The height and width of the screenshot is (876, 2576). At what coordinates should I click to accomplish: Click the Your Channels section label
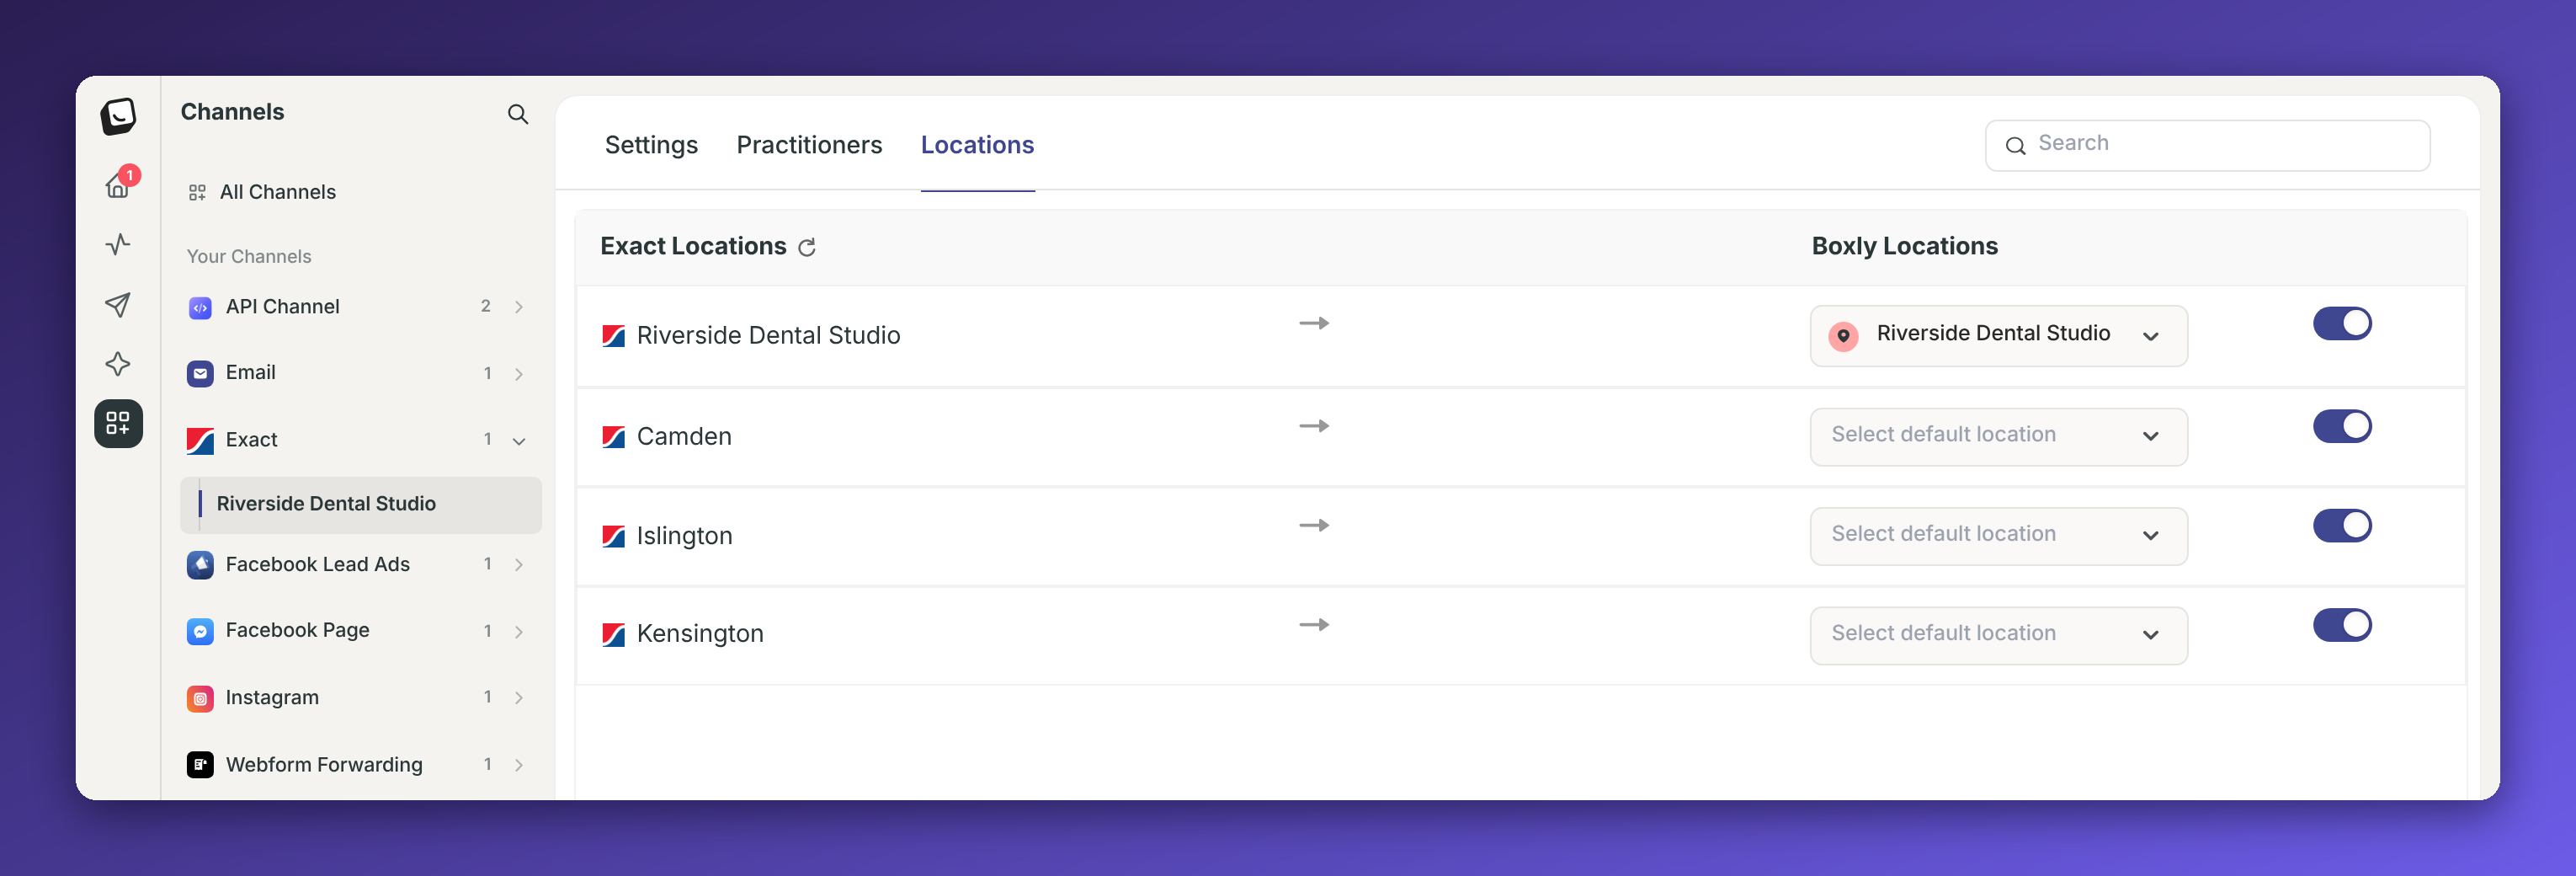249,257
